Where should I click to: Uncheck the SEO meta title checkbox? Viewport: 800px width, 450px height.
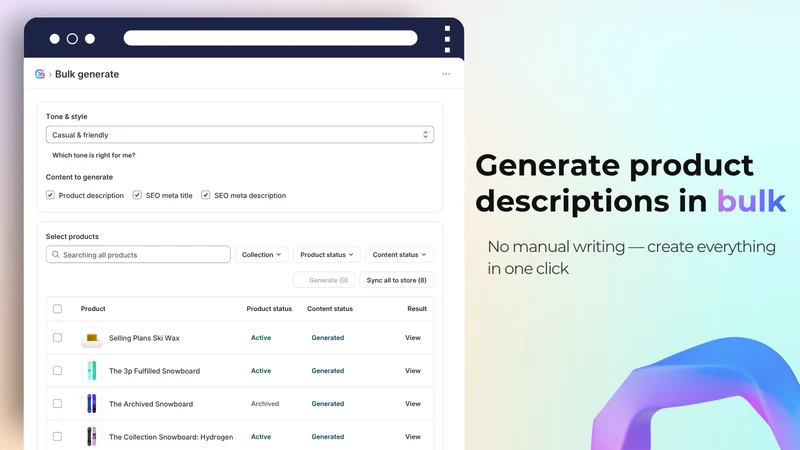pos(137,195)
